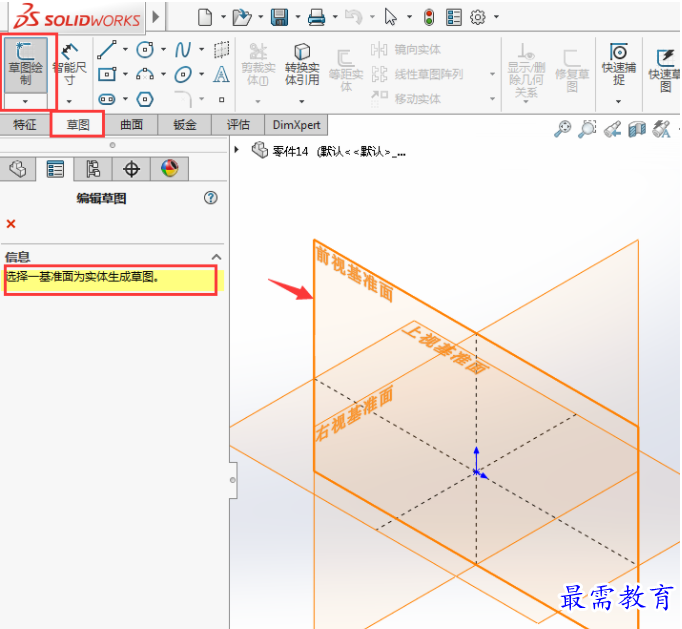This screenshot has width=682, height=629.
Task: Click the Print icon
Action: click(x=316, y=17)
